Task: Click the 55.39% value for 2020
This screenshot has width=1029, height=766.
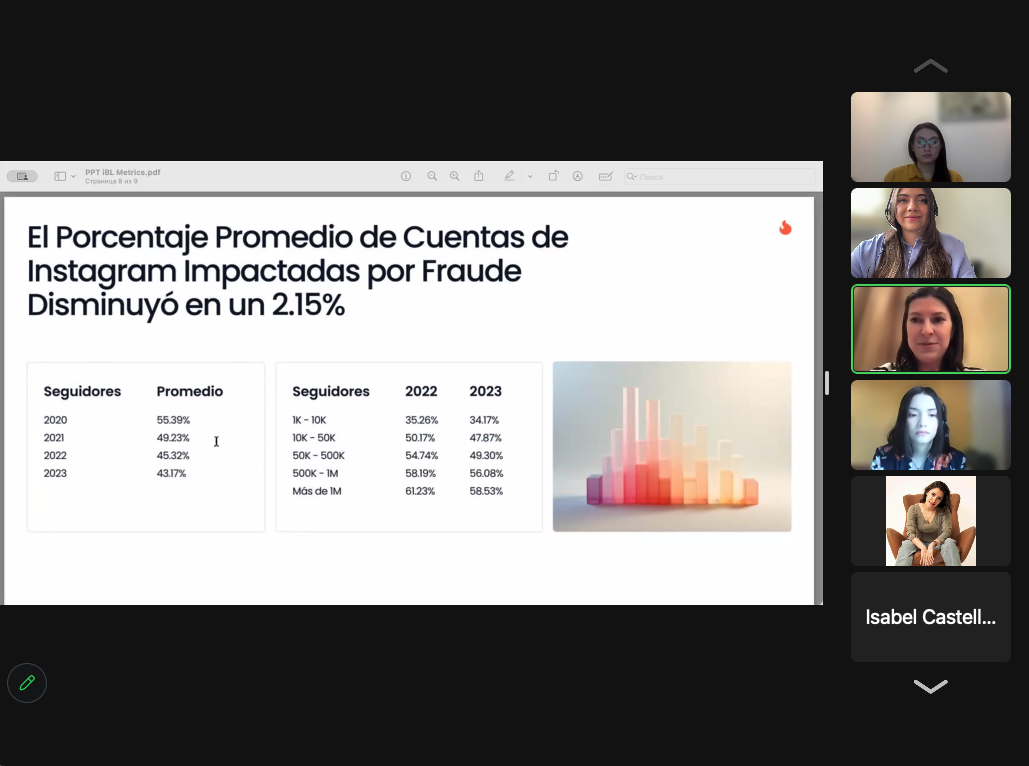Action: click(x=173, y=420)
